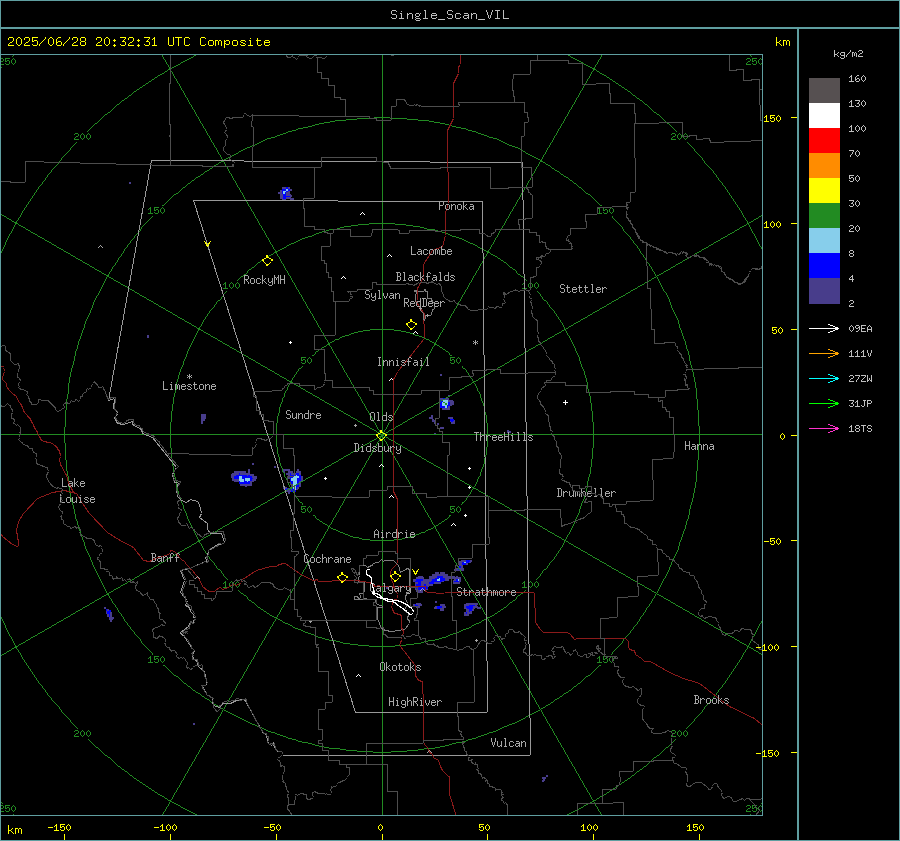Click the green 31JP arrow icon
Screen dimensions: 900x841
coord(824,404)
